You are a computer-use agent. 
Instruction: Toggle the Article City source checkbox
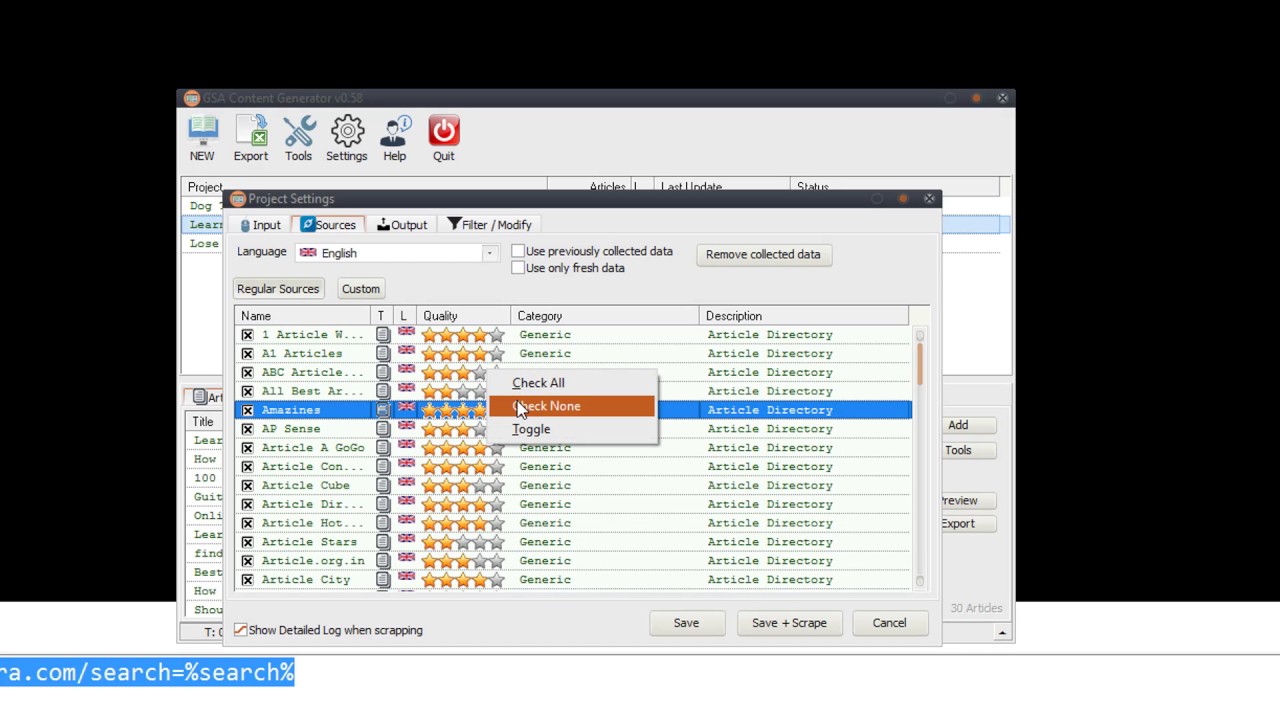pos(247,580)
